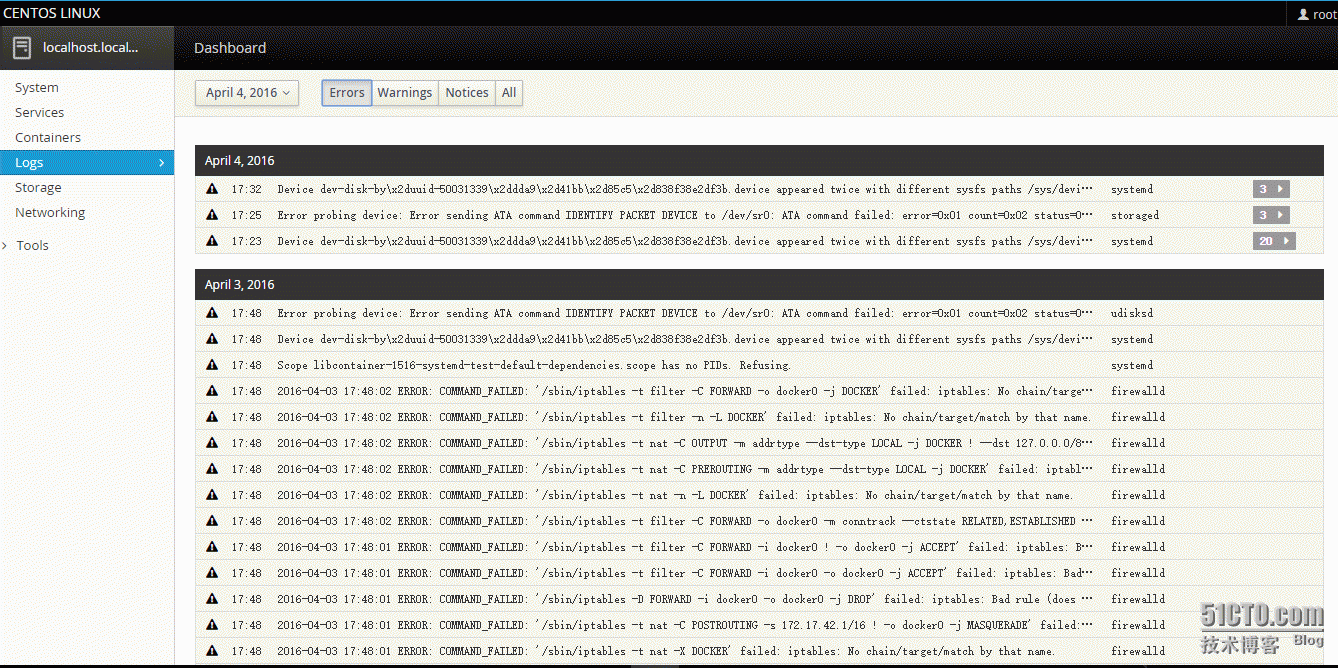This screenshot has width=1338, height=668.
Task: Click warning icon of udisksd error entry
Action: click(212, 313)
